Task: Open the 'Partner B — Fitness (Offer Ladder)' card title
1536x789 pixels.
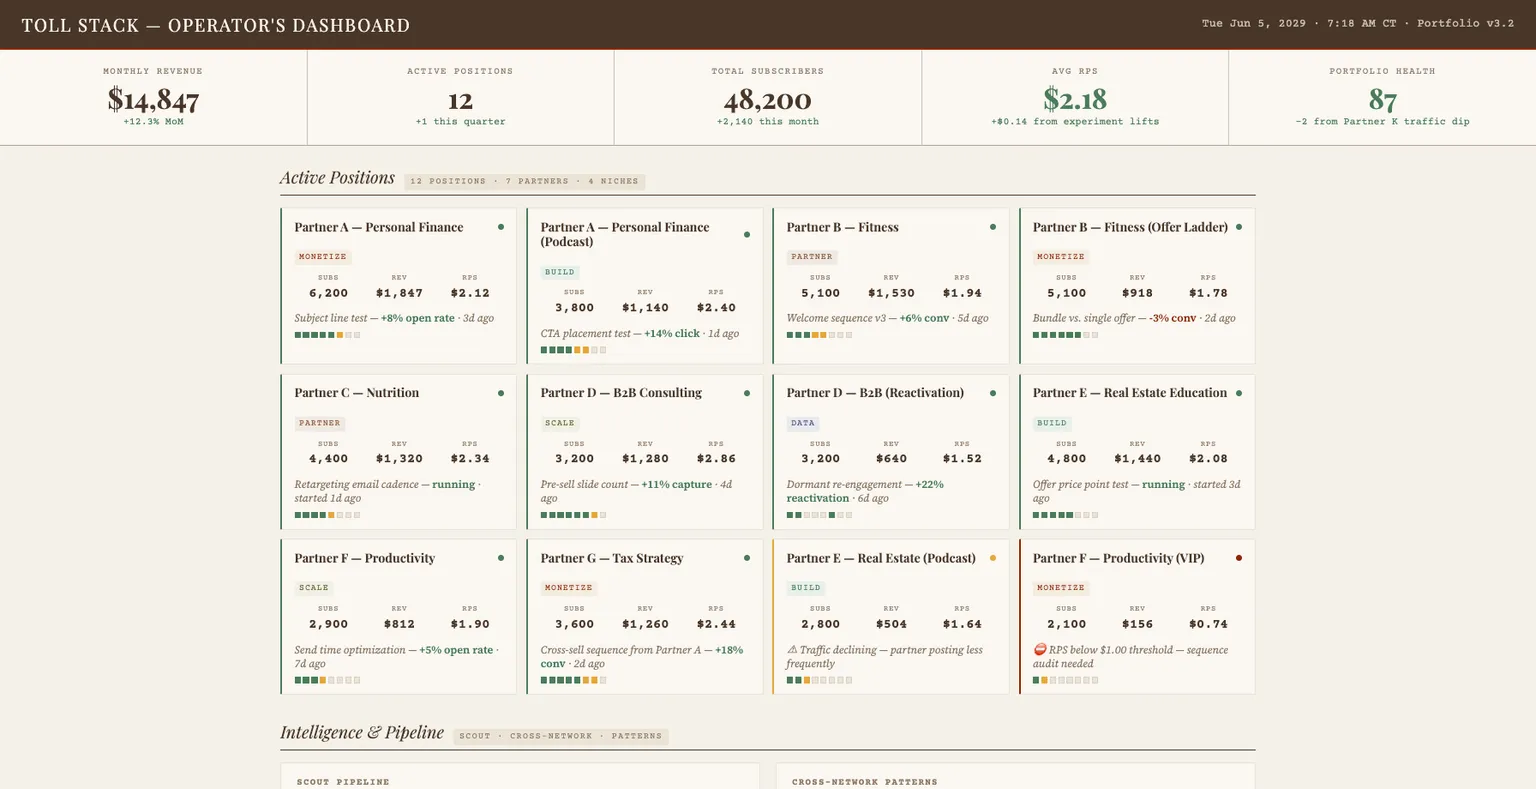Action: coord(1130,227)
